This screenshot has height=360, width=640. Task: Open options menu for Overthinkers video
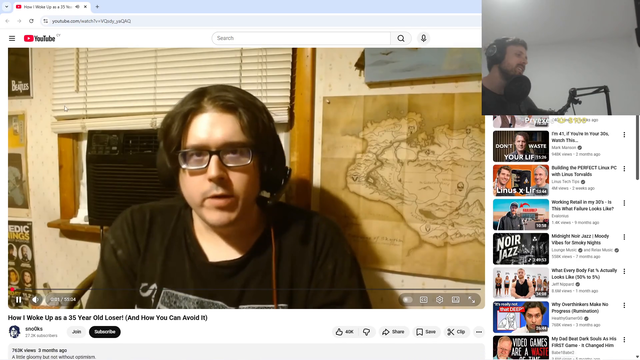tap(624, 305)
